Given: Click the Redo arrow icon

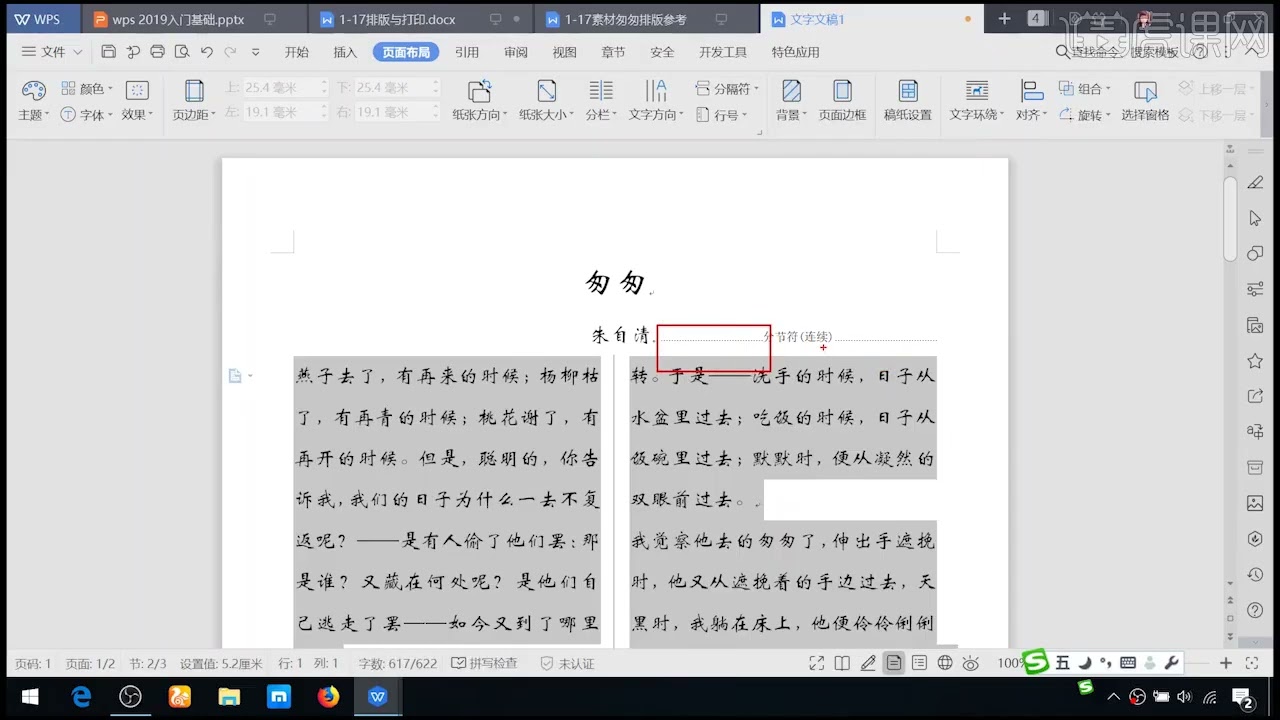Looking at the screenshot, I should [x=230, y=52].
